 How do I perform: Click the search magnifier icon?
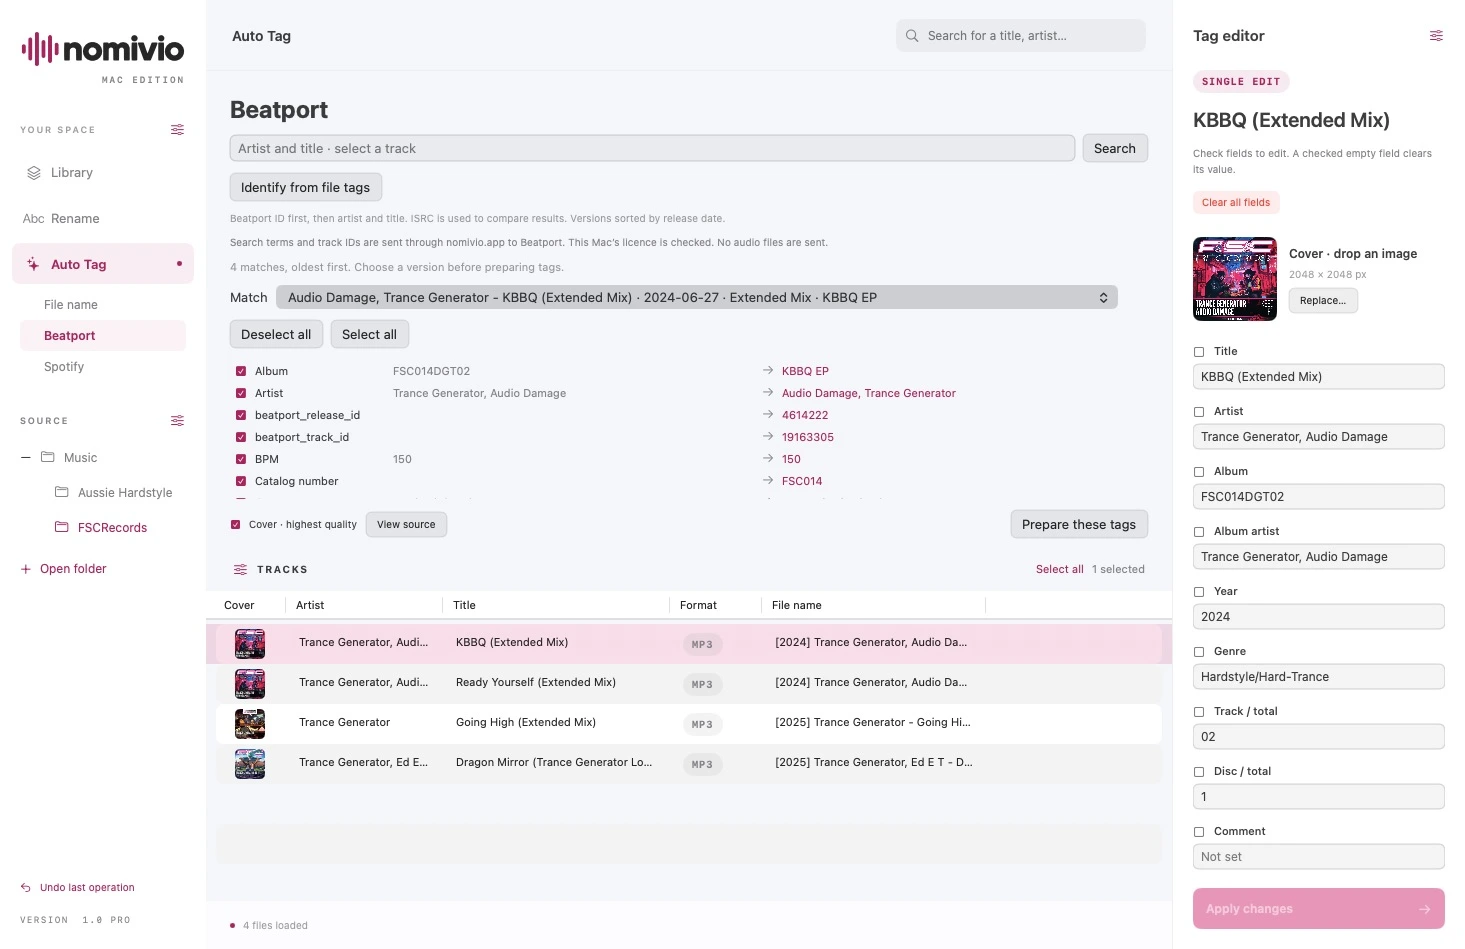click(912, 36)
